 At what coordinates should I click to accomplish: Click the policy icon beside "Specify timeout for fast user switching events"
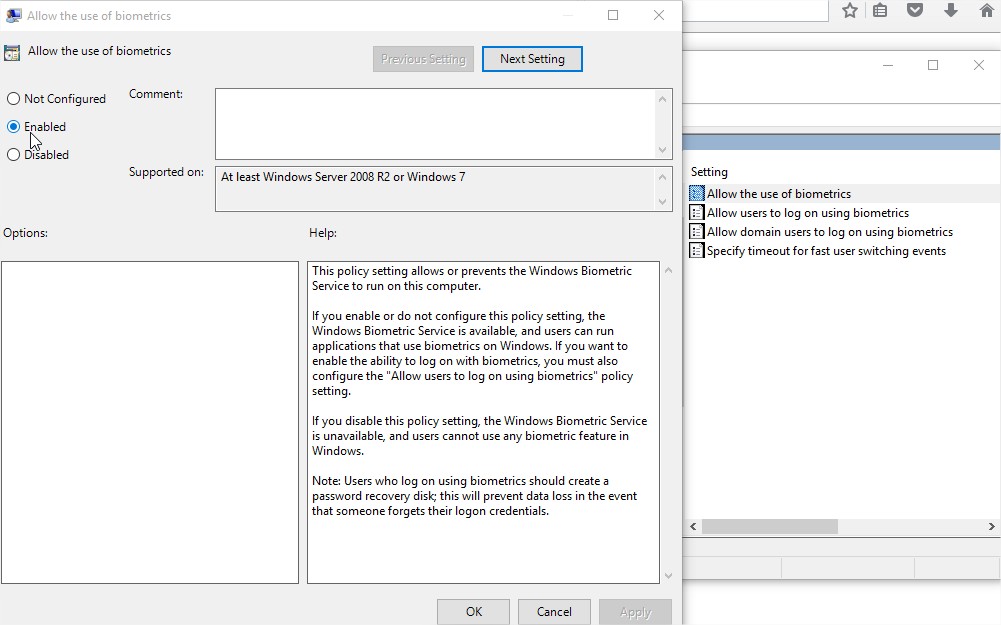pyautogui.click(x=697, y=250)
